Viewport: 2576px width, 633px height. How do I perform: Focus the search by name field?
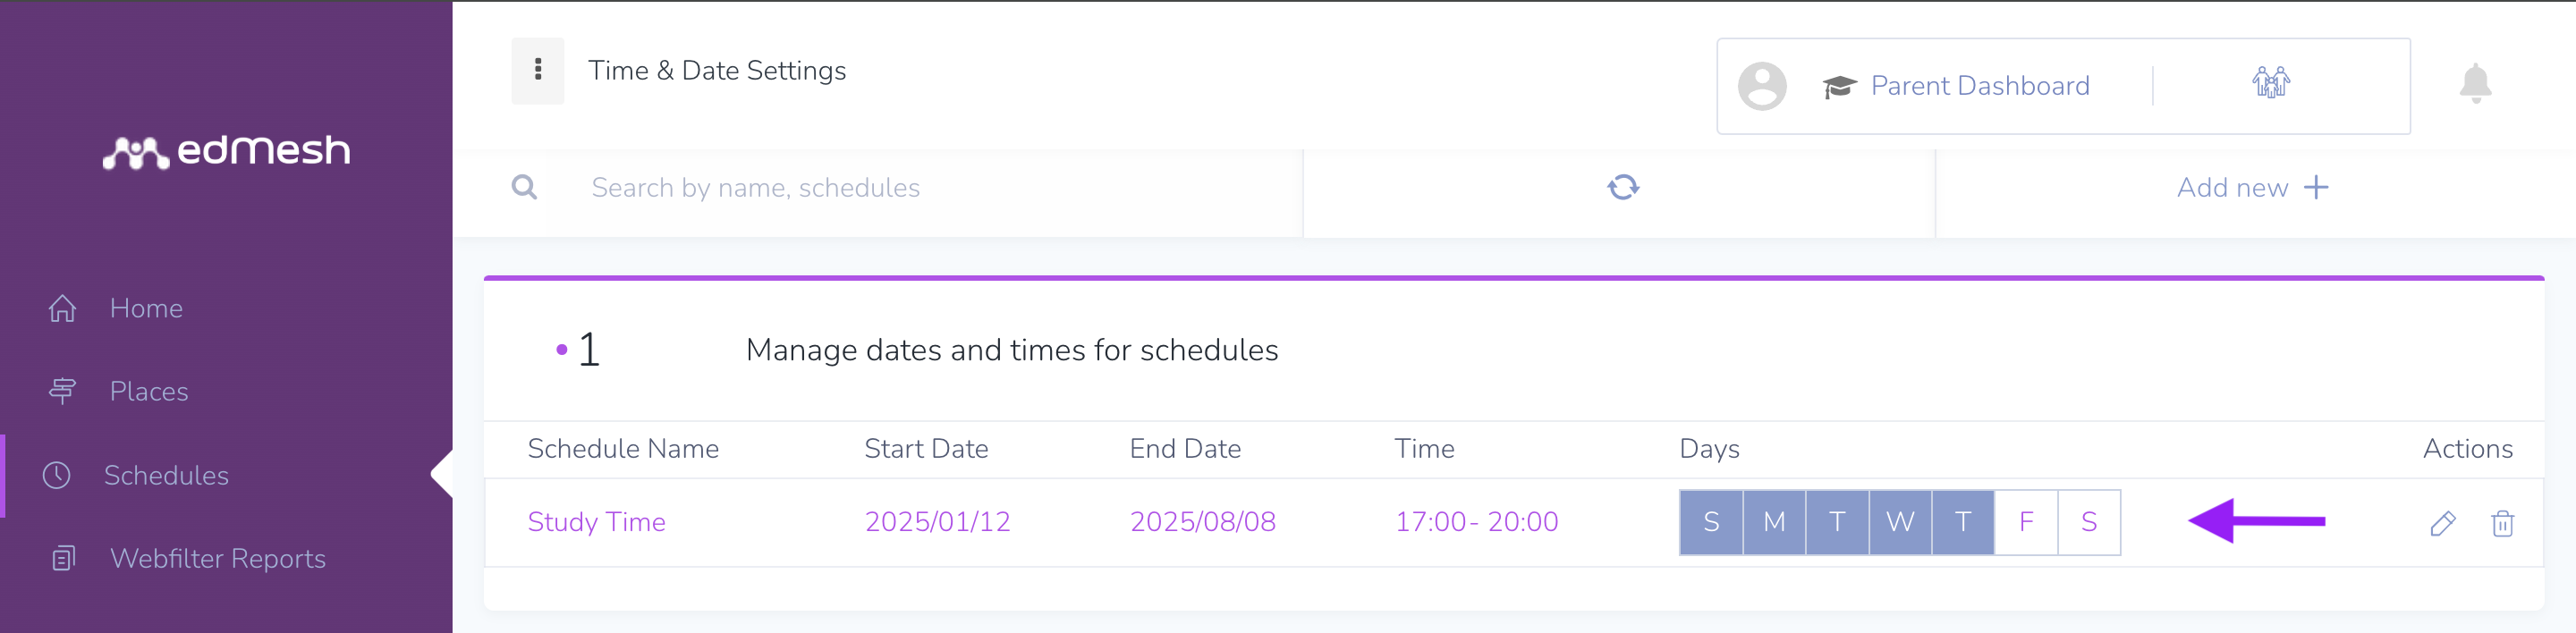click(x=920, y=188)
